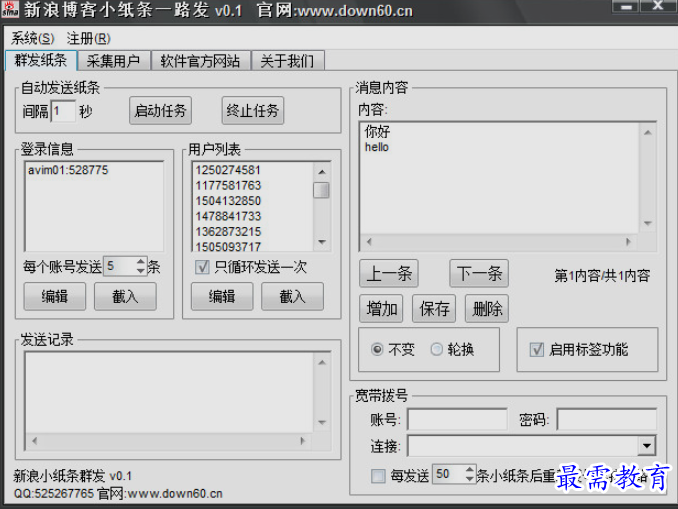Image resolution: width=678 pixels, height=509 pixels.
Task: Click the 间隔 seconds input field
Action: pos(63,111)
